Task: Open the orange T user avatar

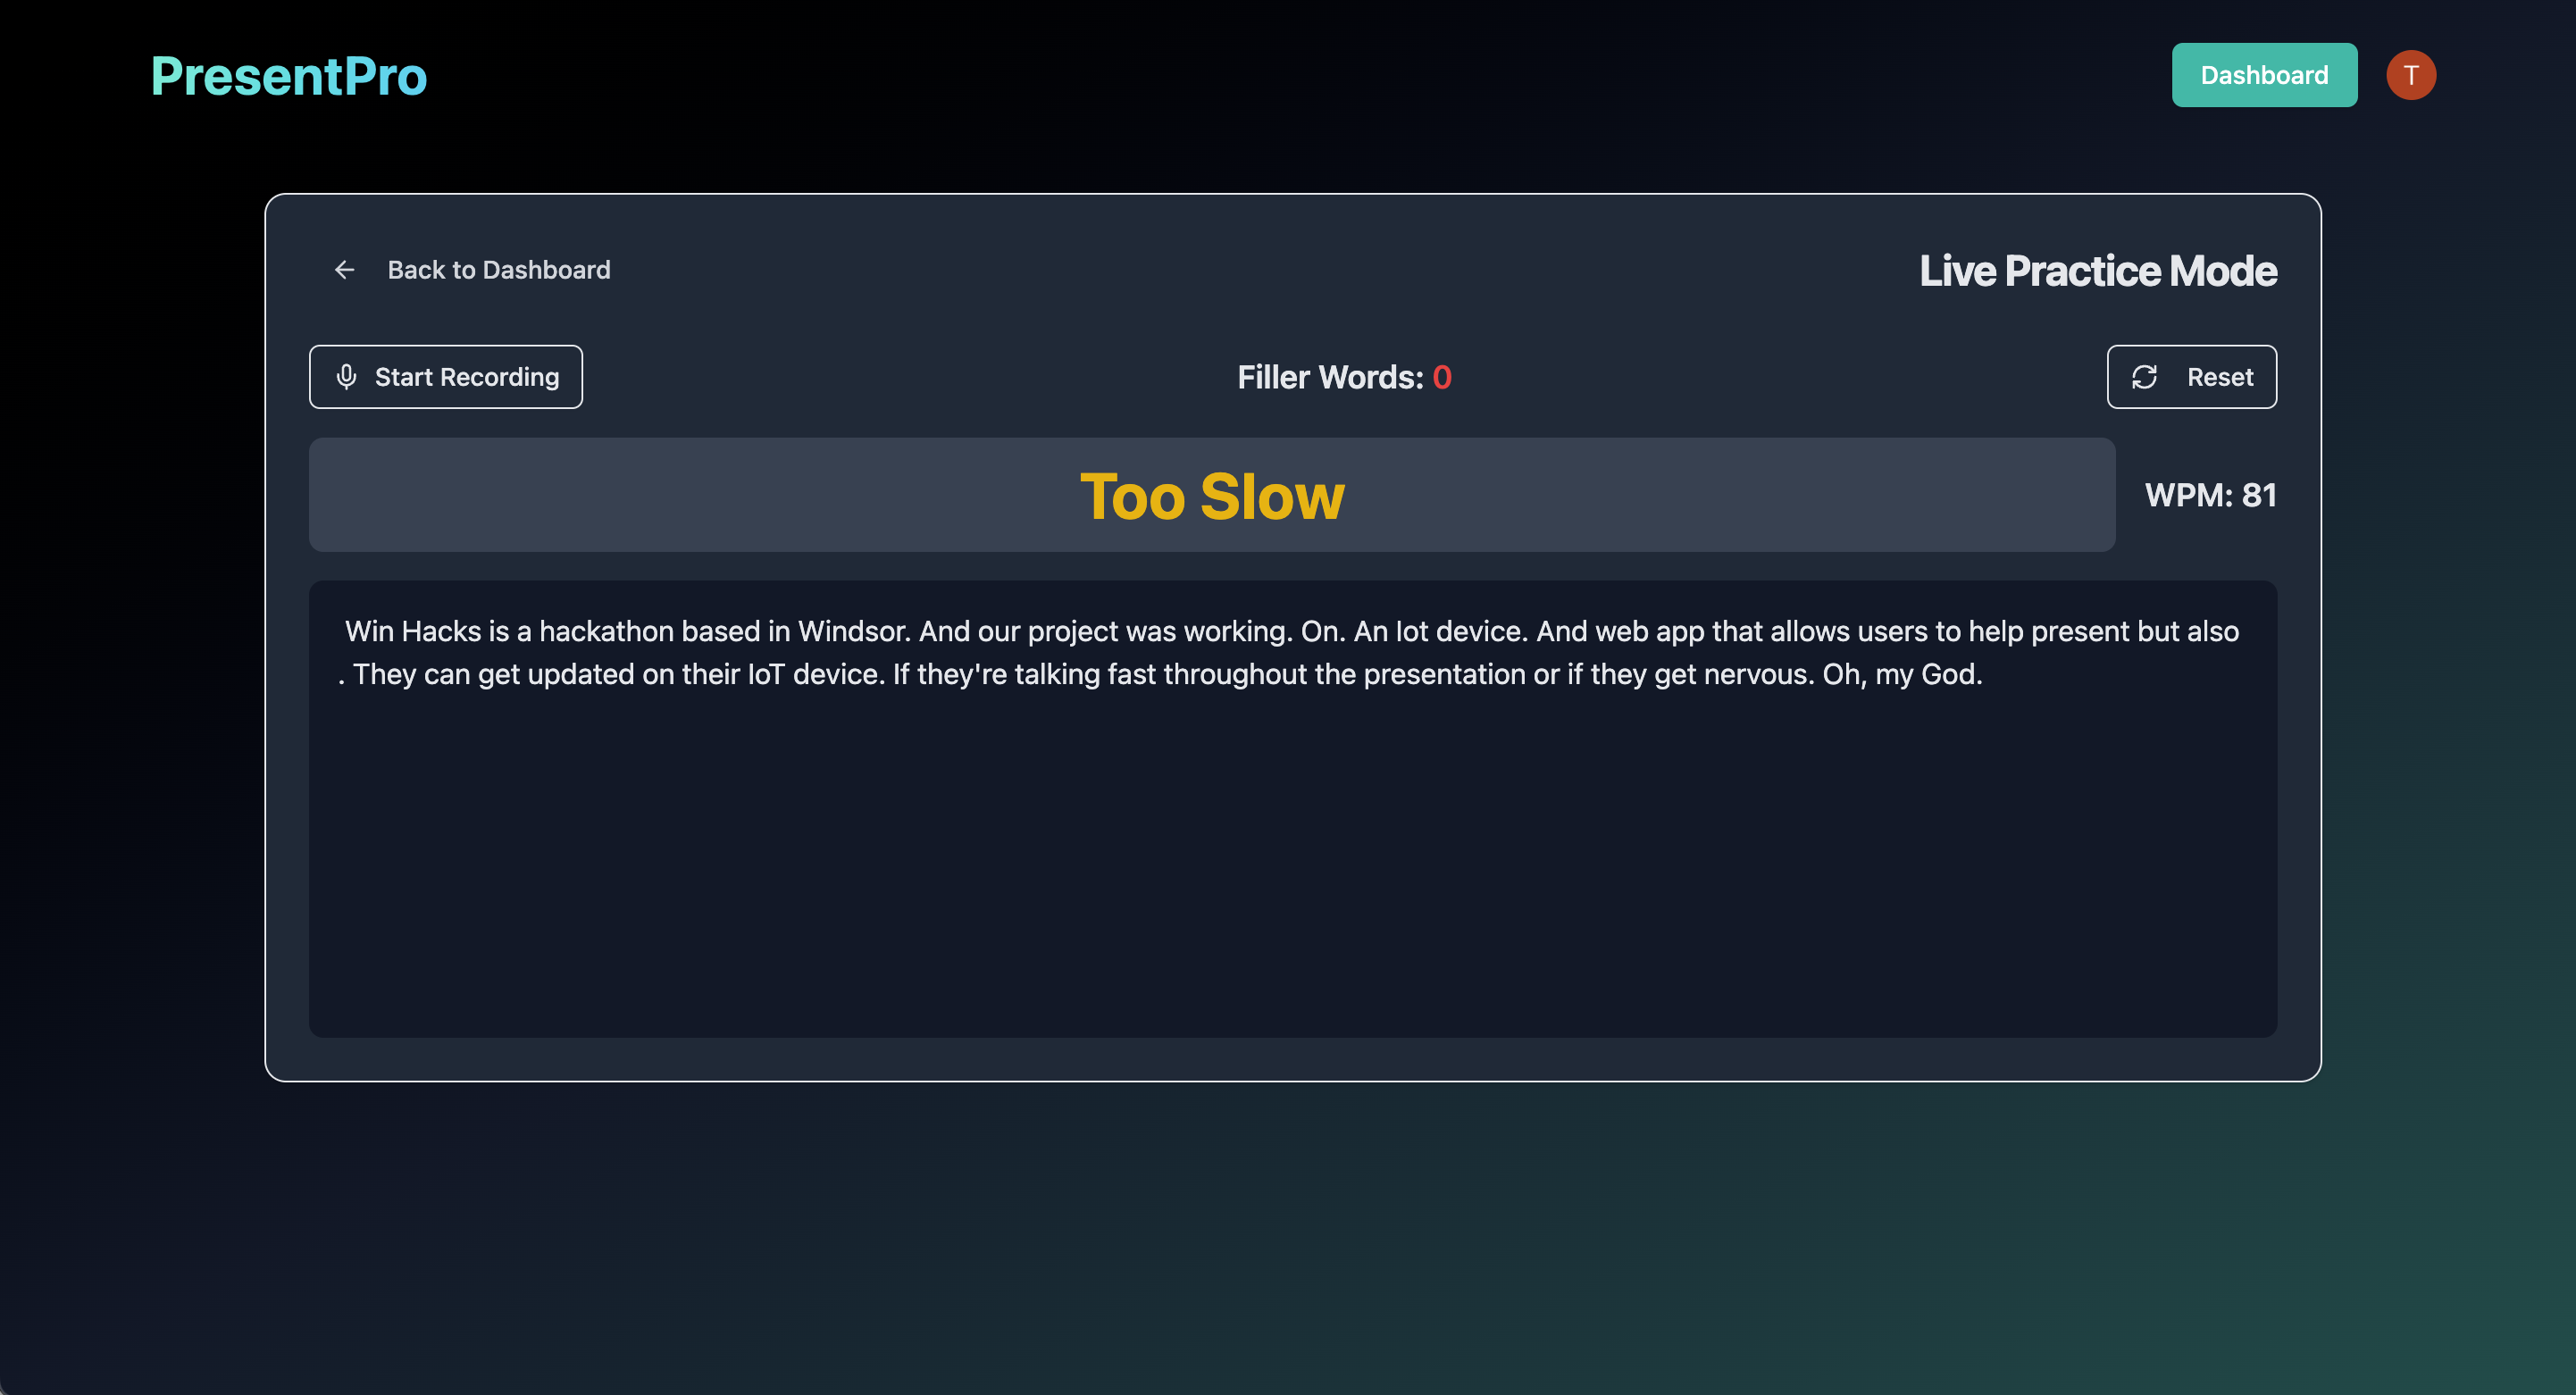Action: [2410, 75]
